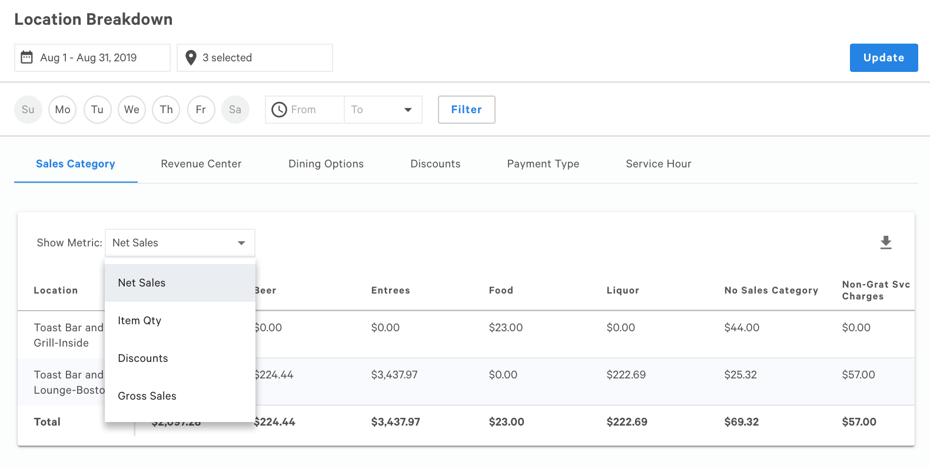
Task: Click the calendar icon in date field
Action: [27, 58]
